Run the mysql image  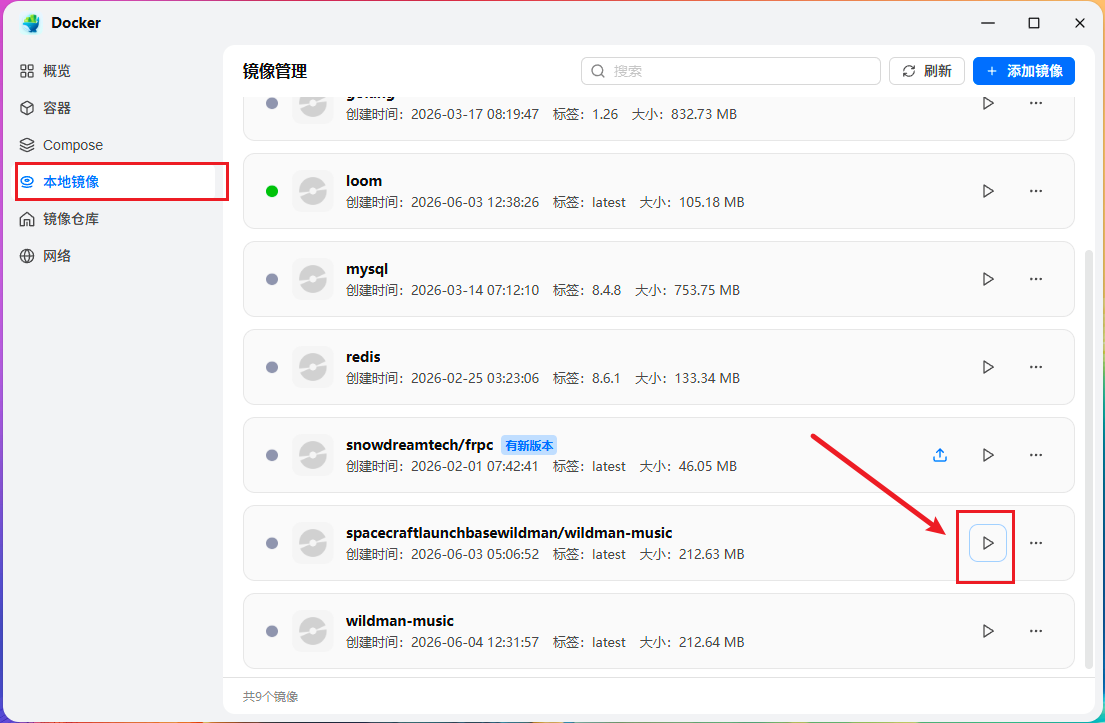pyautogui.click(x=988, y=279)
